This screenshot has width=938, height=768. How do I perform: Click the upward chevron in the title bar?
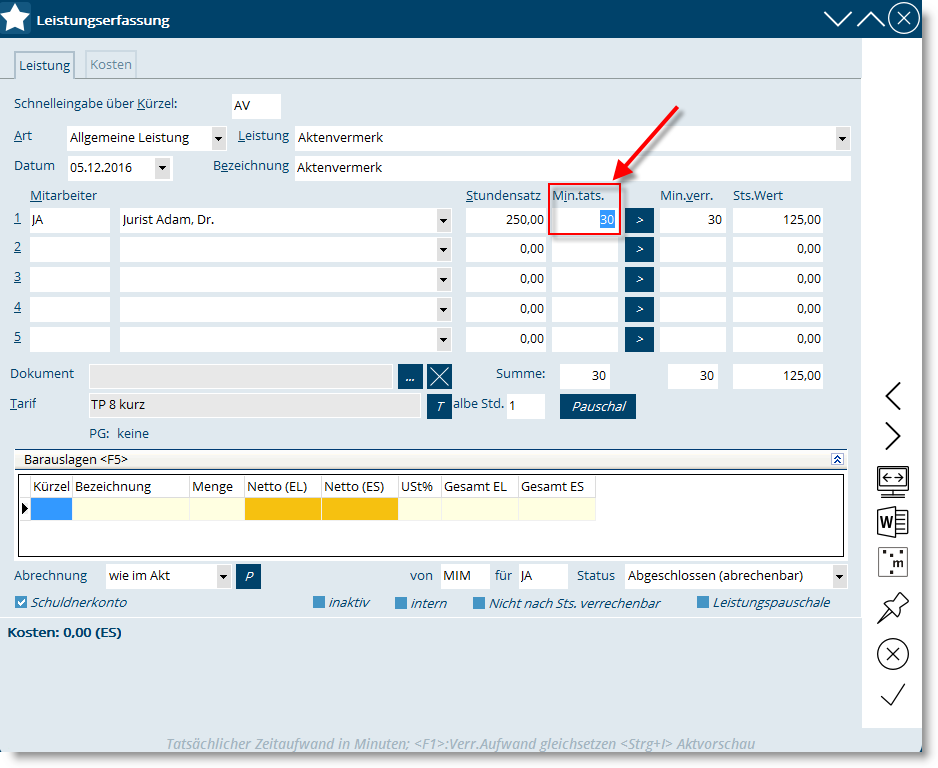(x=871, y=19)
